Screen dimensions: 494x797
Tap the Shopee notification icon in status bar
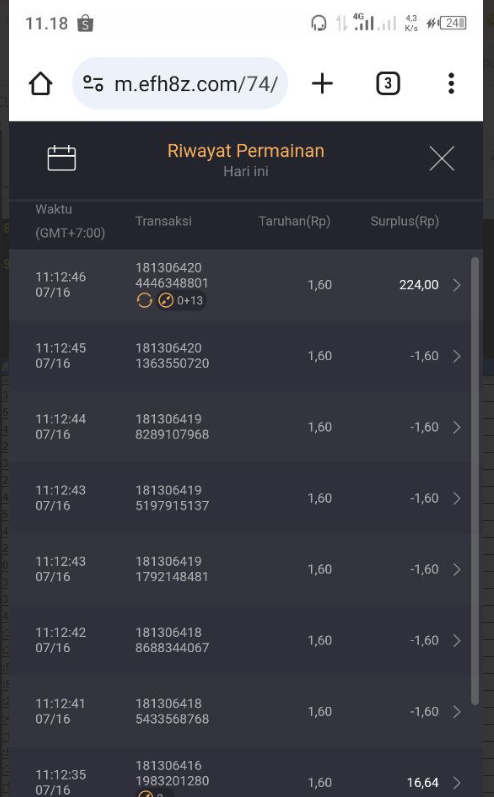click(85, 23)
